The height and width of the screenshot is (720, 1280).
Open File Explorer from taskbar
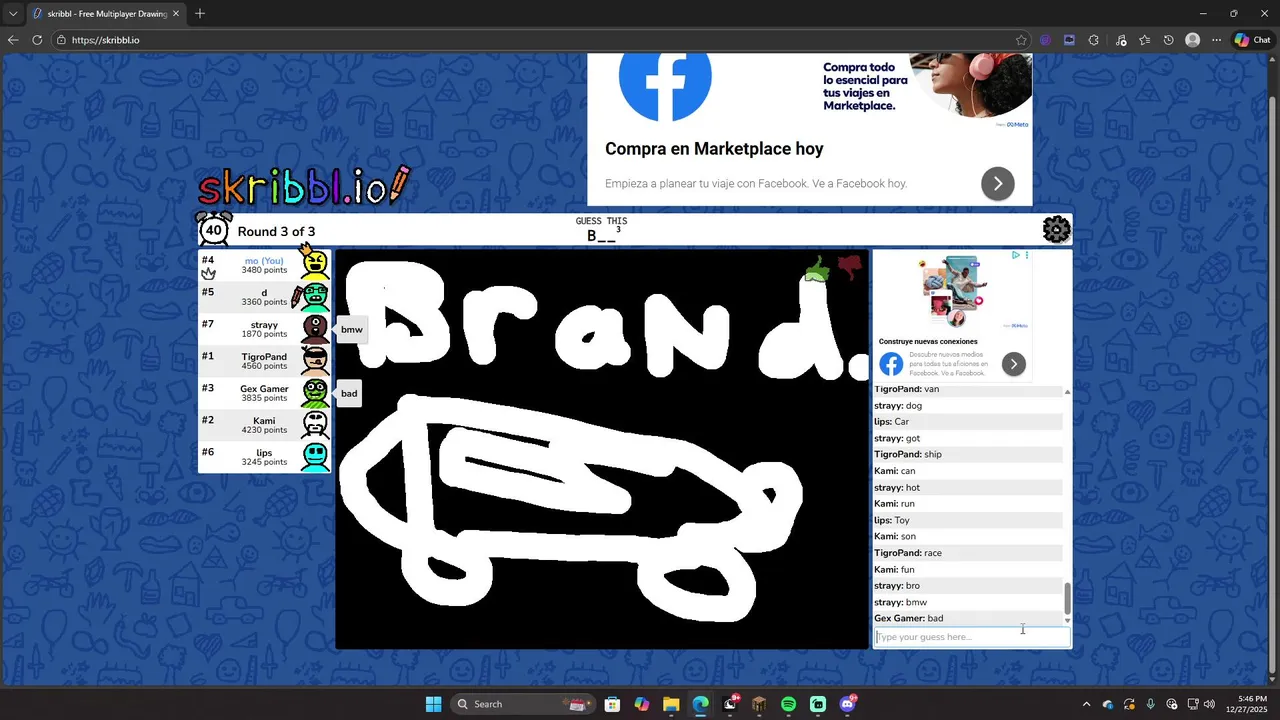tap(671, 704)
